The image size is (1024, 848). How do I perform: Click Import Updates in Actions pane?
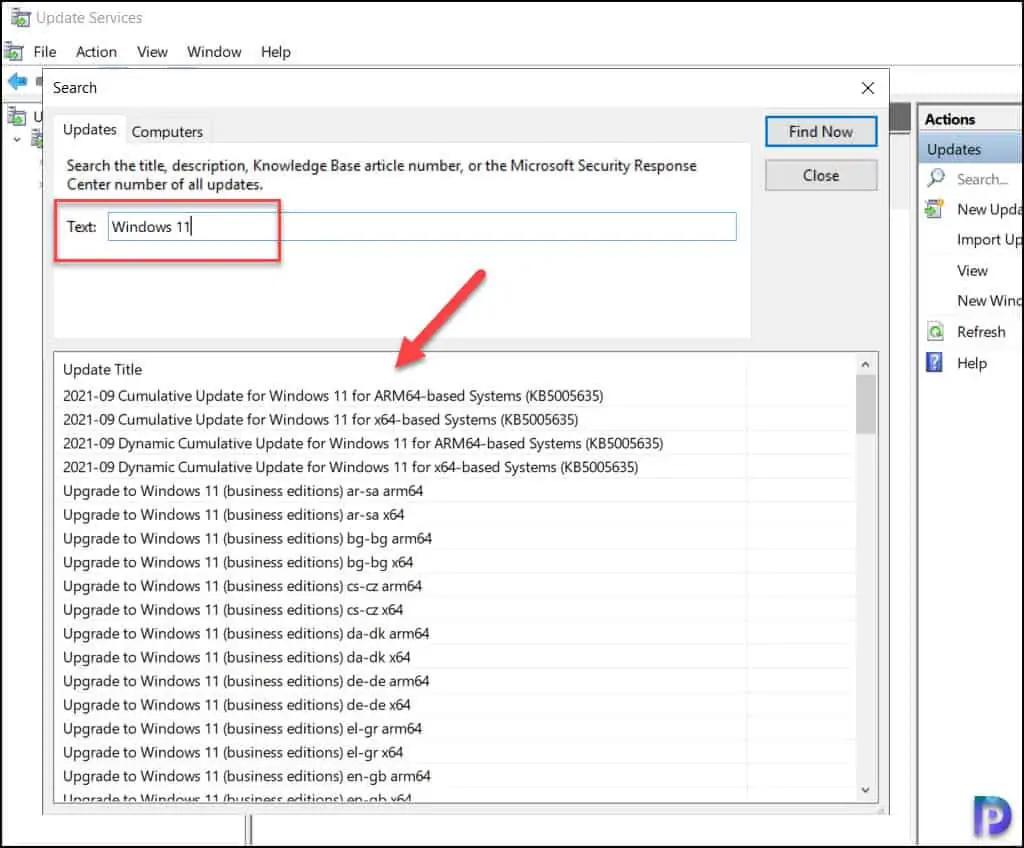click(989, 240)
